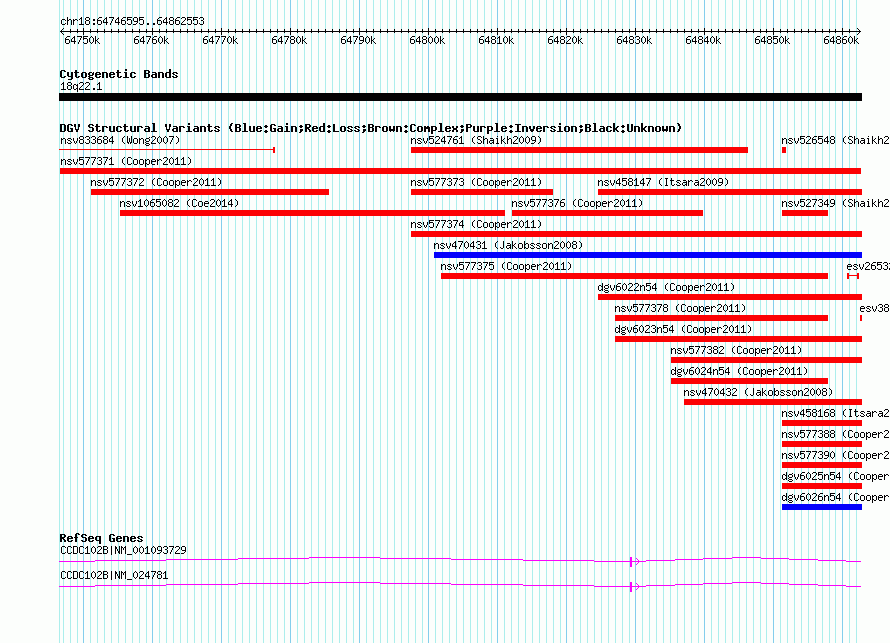Image resolution: width=890 pixels, height=643 pixels.
Task: Click the nsv458147 (Itsara2009) label
Action: pos(663,182)
